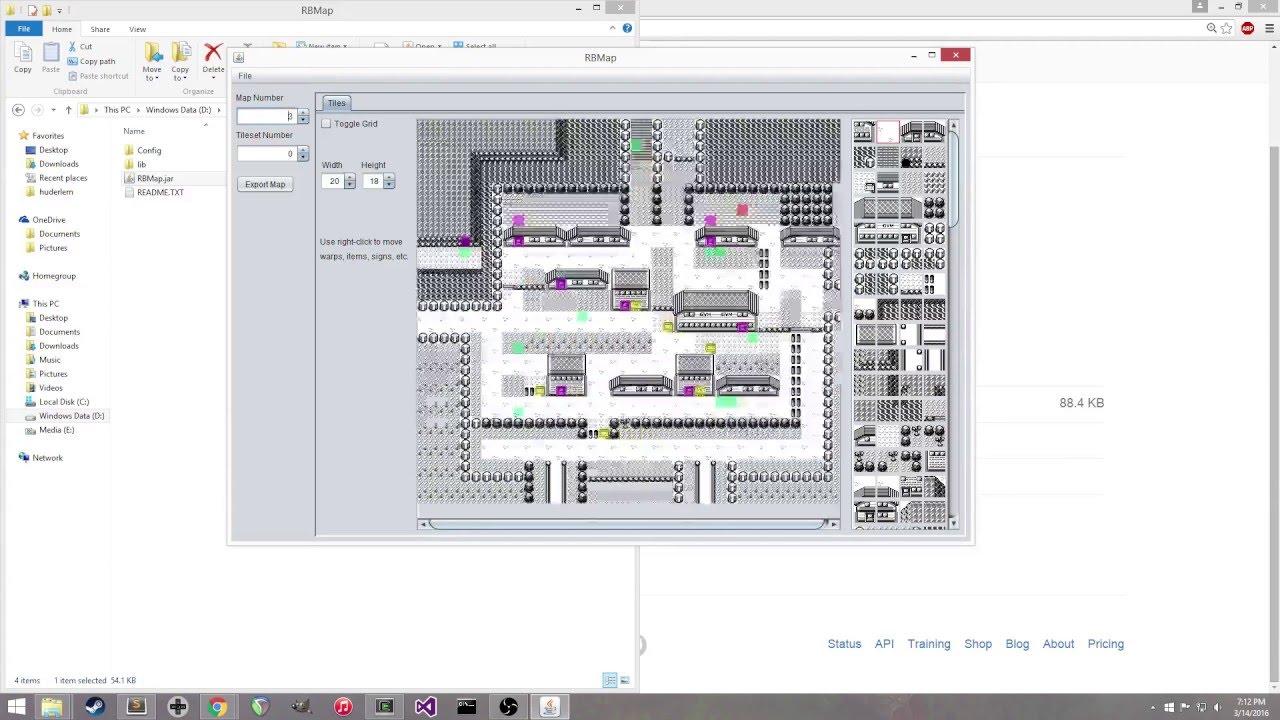Select the Tiles tab
The image size is (1280, 720).
336,103
